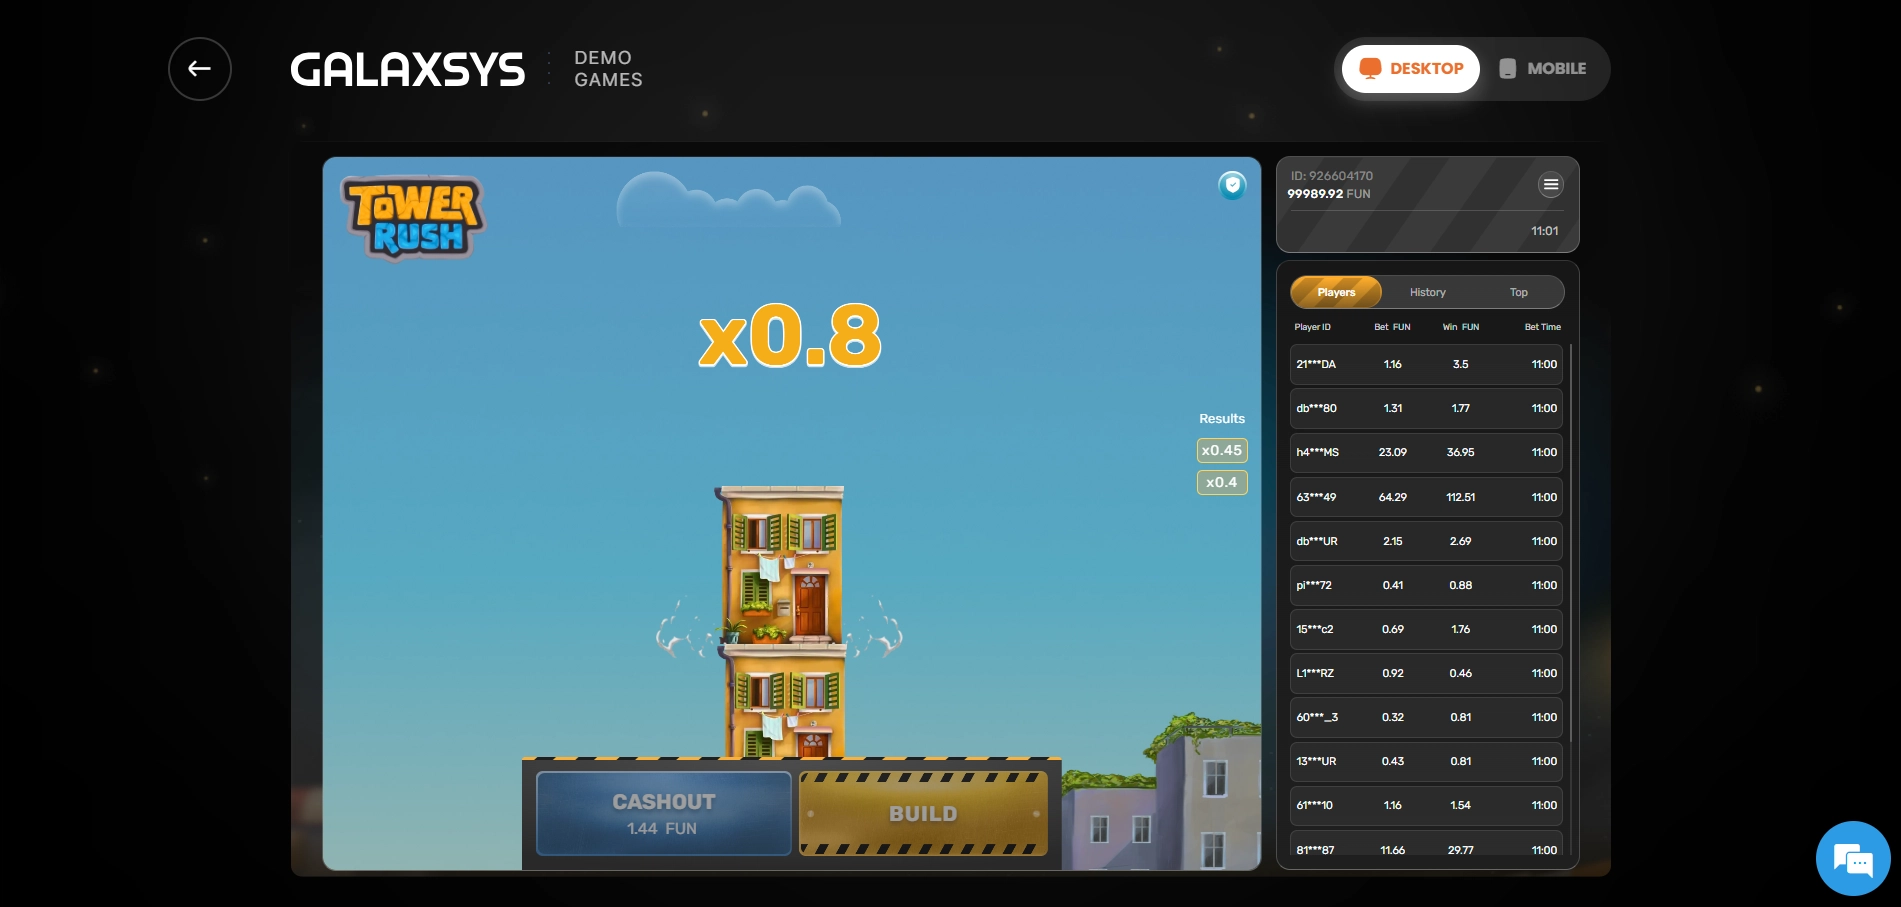
Task: Click bet value 64.29
Action: click(x=1392, y=497)
